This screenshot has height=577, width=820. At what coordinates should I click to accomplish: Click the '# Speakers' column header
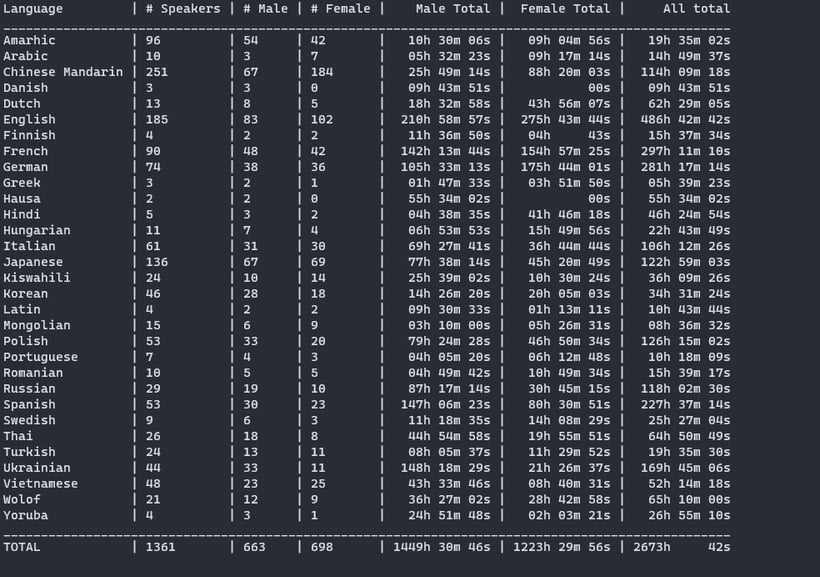[x=183, y=9]
